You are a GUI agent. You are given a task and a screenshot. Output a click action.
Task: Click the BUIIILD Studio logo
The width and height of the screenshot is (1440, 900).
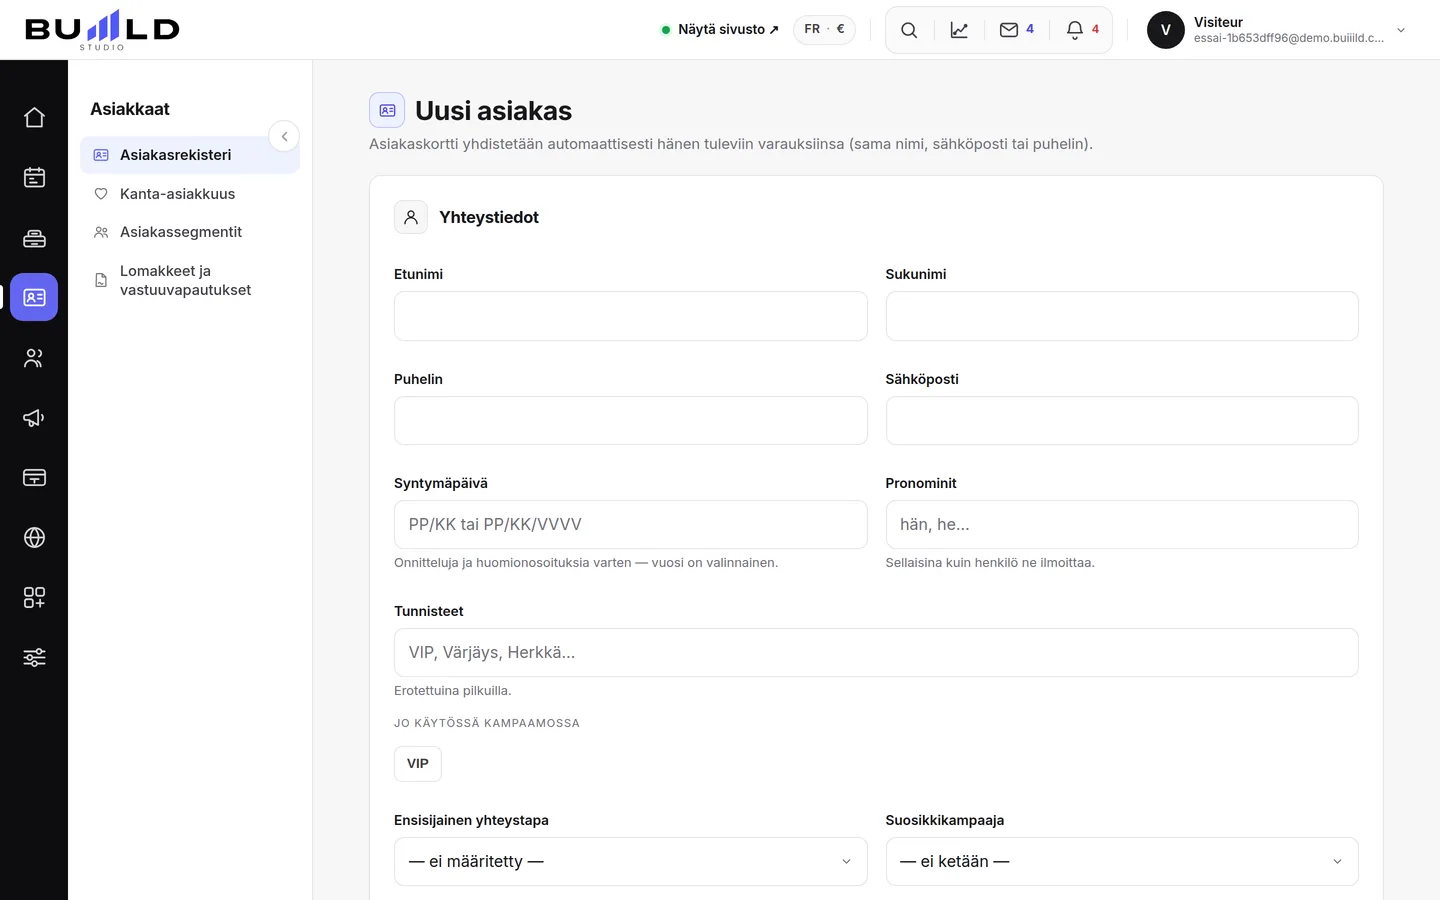pos(102,30)
